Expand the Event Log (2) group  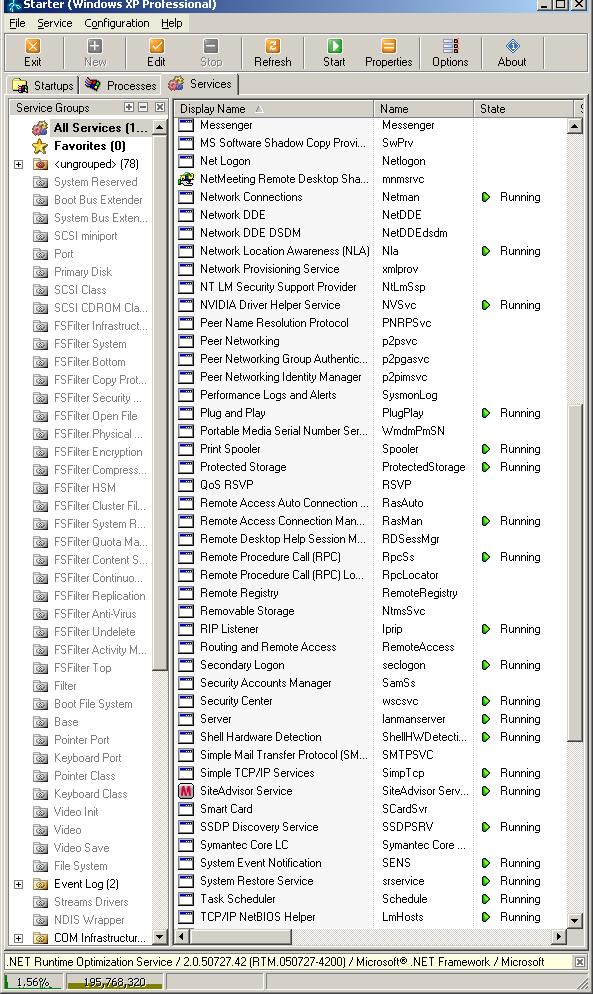point(18,884)
